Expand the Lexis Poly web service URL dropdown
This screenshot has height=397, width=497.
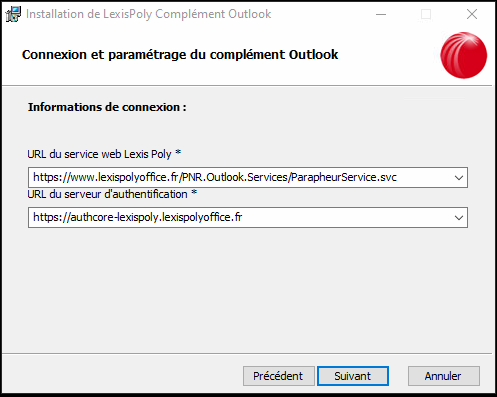459,178
